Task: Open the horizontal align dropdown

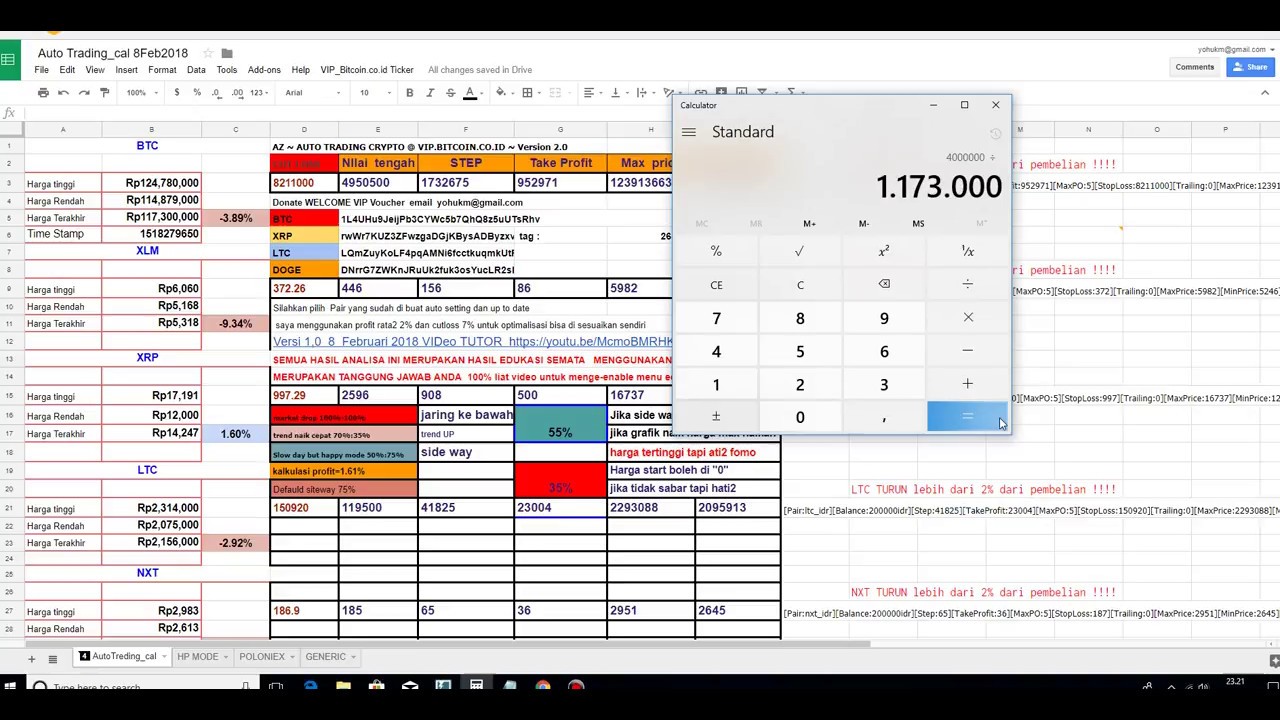Action: [x=592, y=93]
